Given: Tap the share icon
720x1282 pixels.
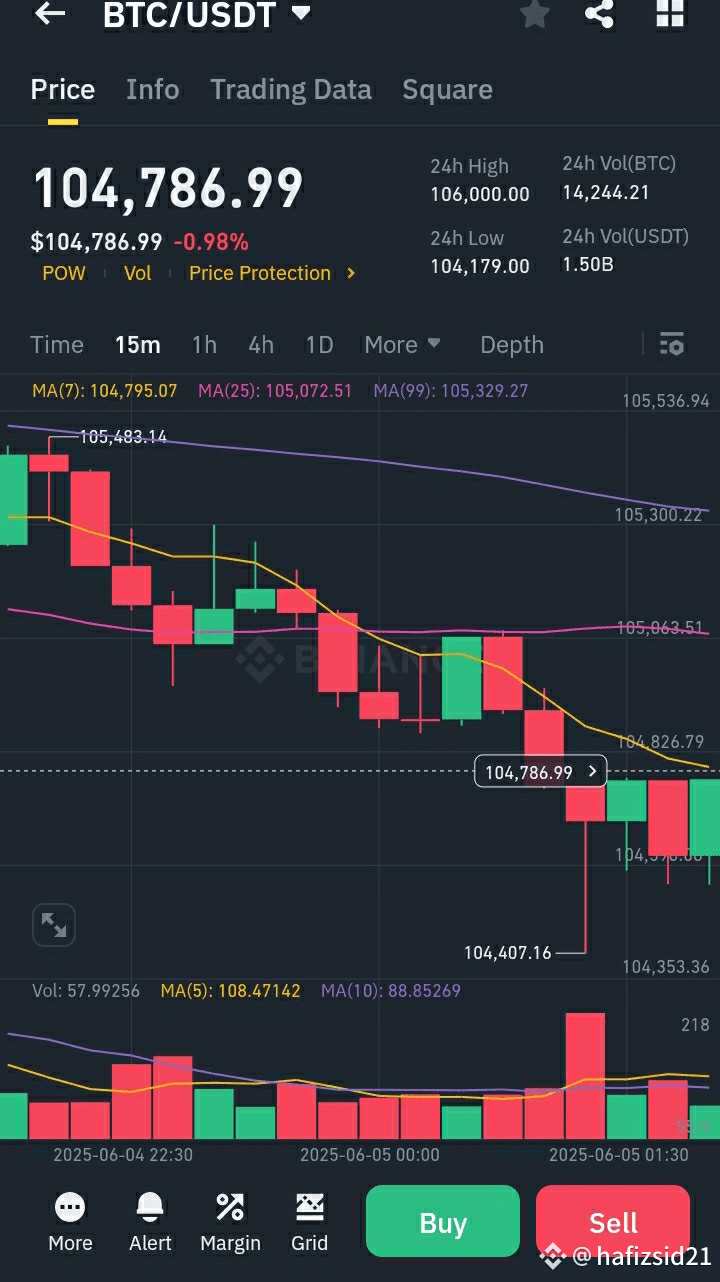Looking at the screenshot, I should tap(599, 14).
